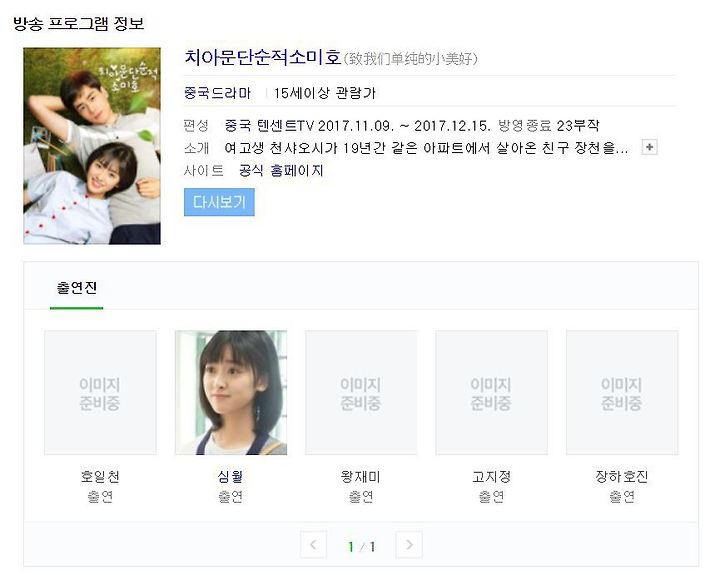Click cast name 왕재미
The width and height of the screenshot is (720, 575).
[x=360, y=477]
